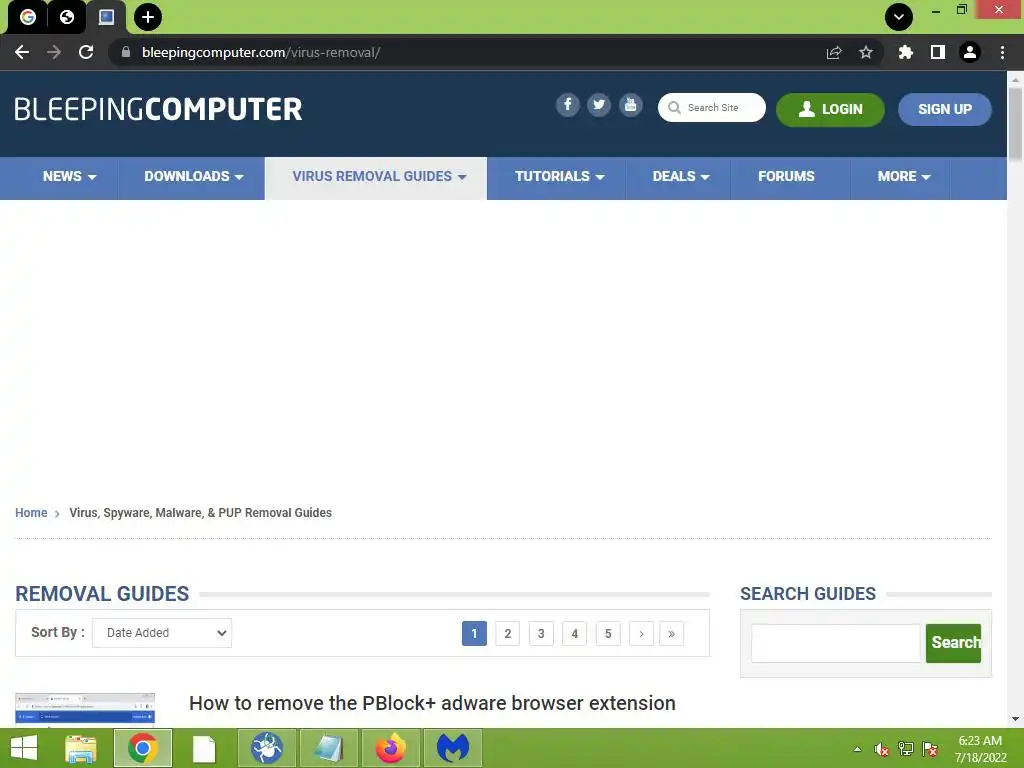Bookmark this page with the star icon

click(866, 52)
